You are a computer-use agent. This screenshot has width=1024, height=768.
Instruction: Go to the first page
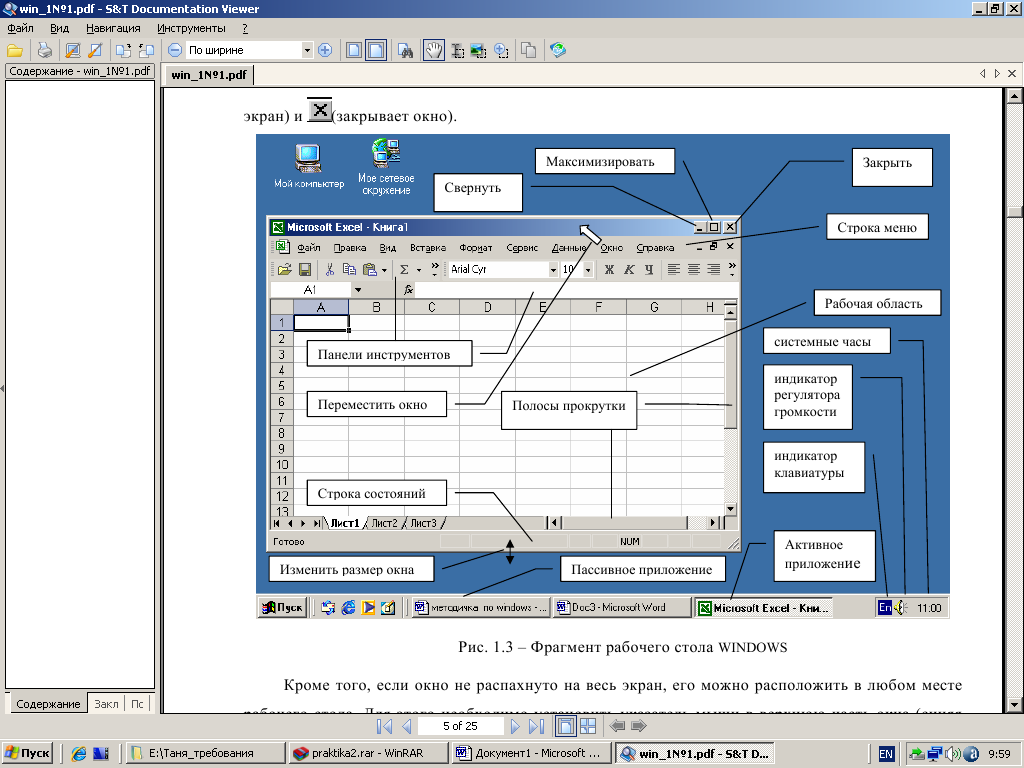point(385,726)
